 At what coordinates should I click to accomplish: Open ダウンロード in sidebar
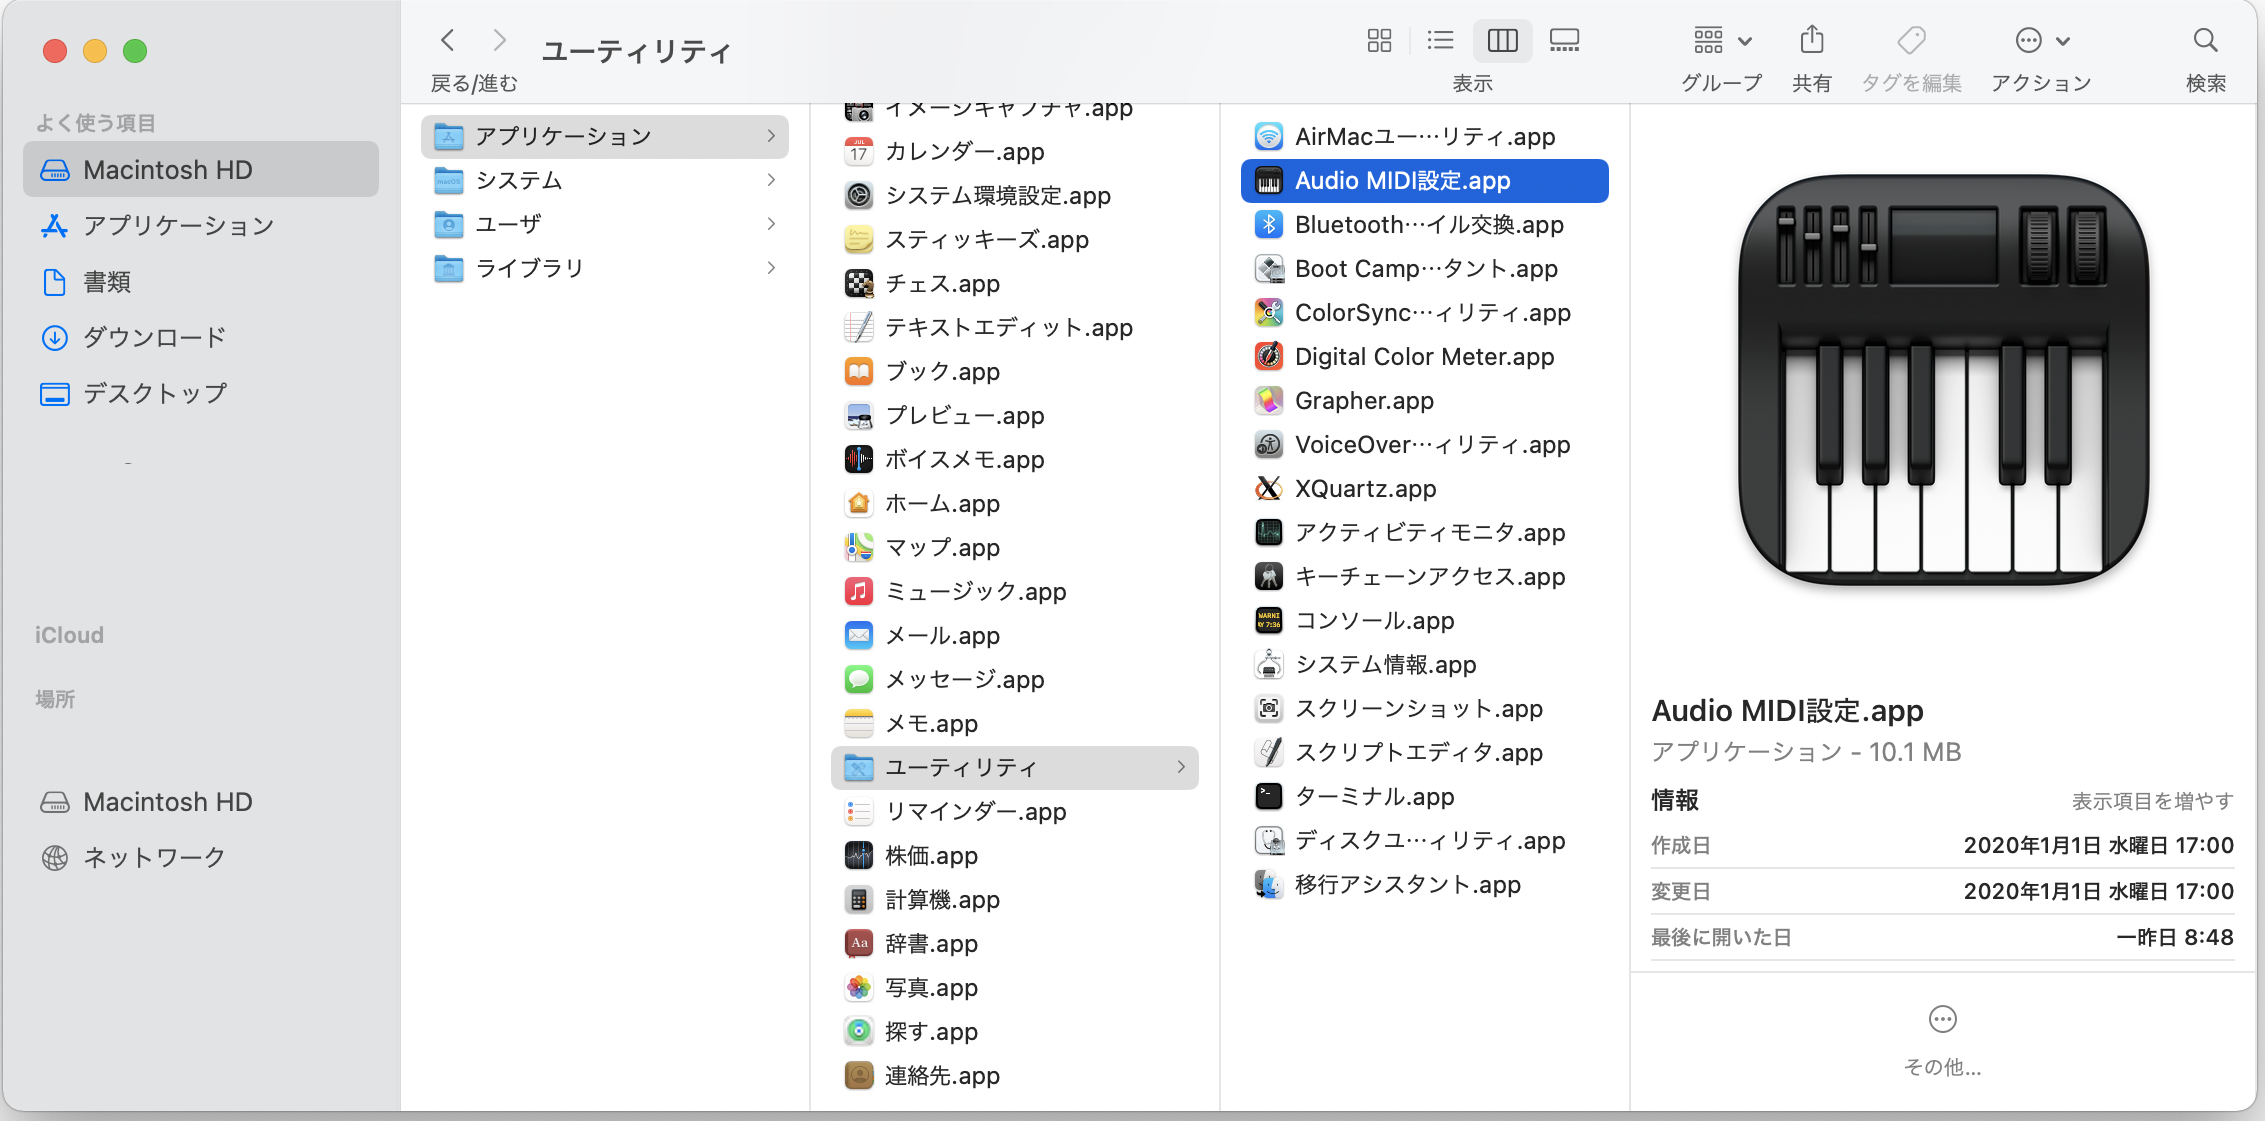[201, 338]
